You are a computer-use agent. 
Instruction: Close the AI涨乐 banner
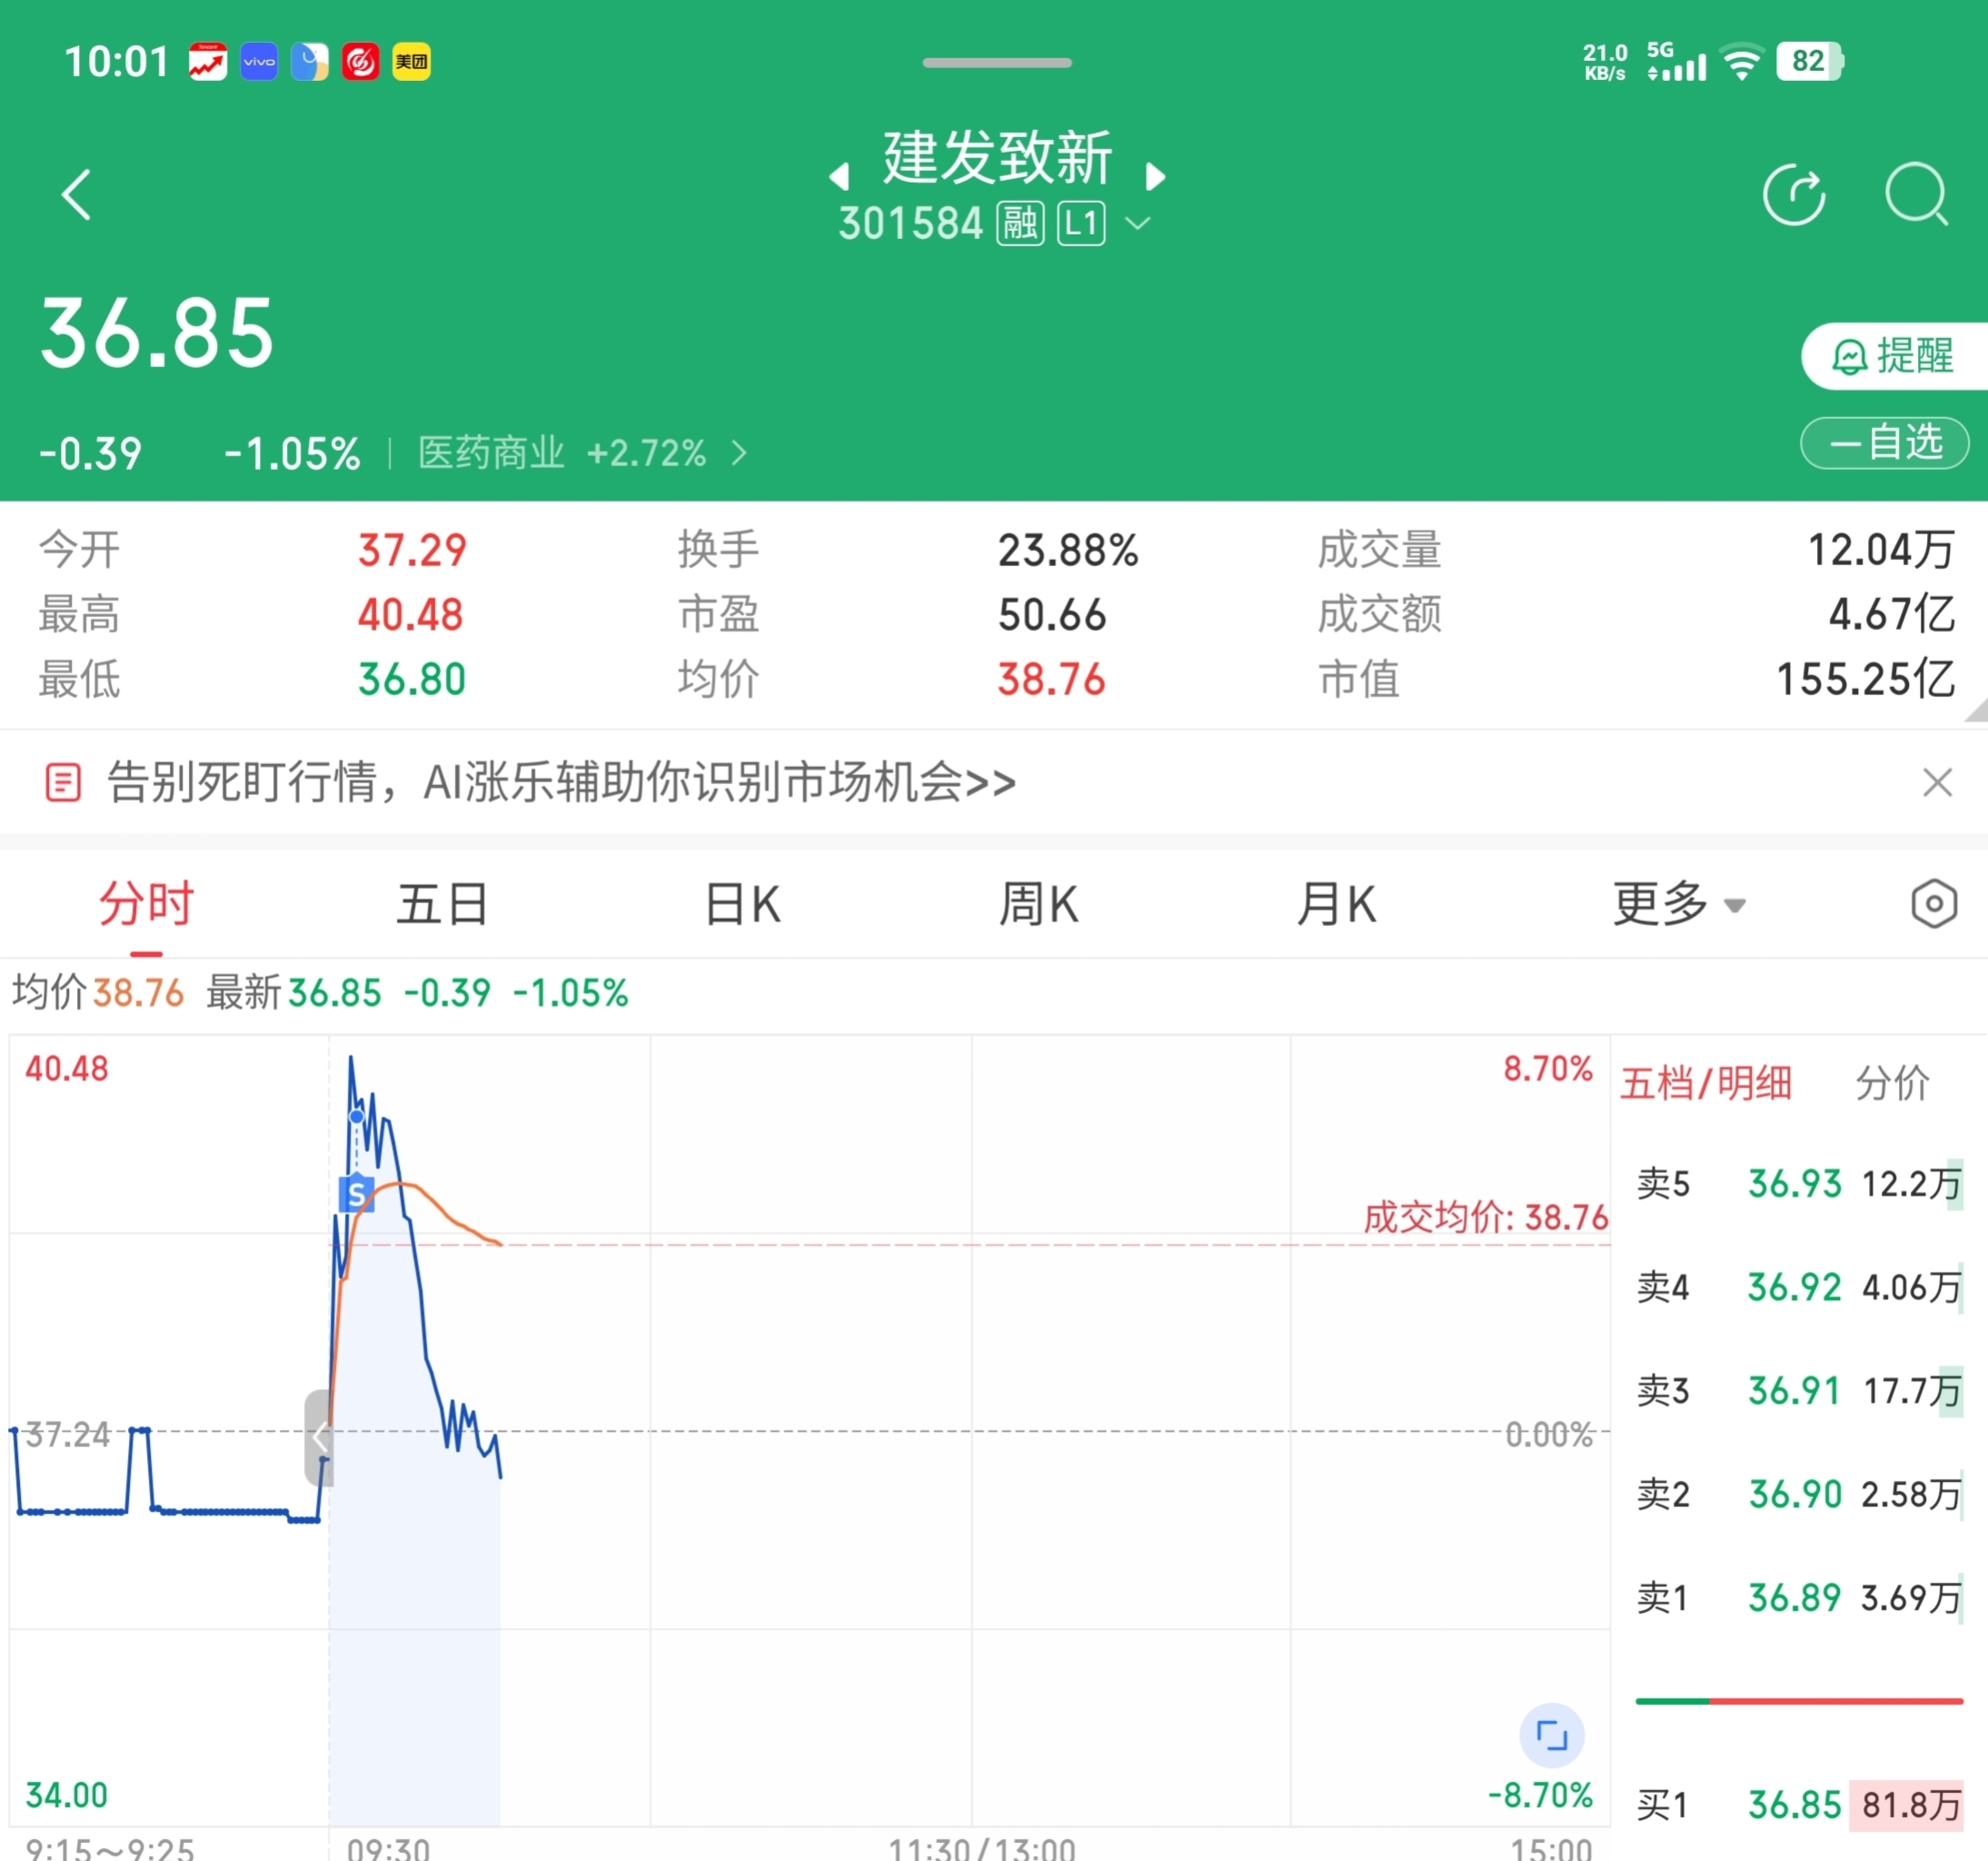coord(1937,782)
